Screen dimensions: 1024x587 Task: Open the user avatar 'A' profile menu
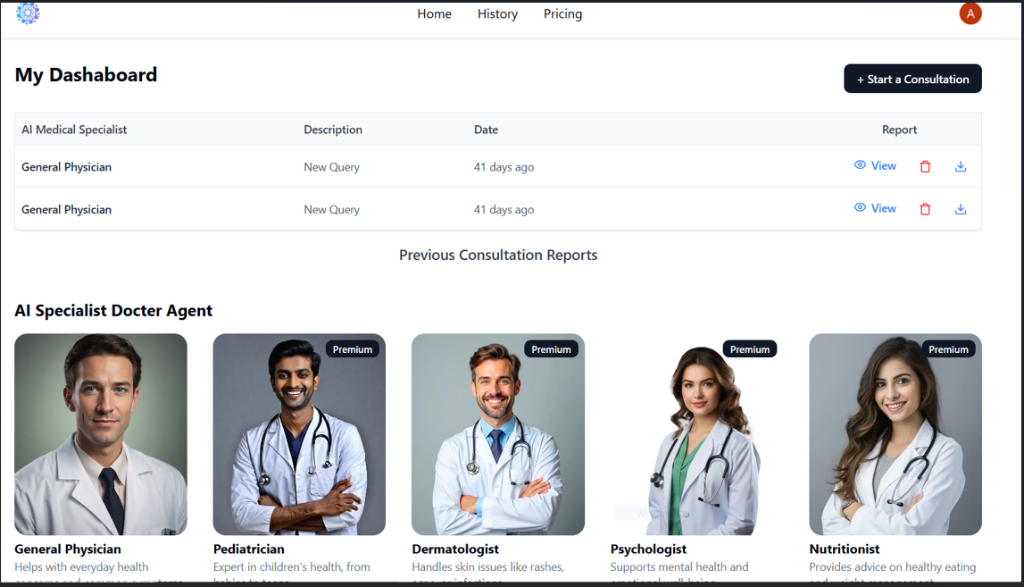pyautogui.click(x=970, y=14)
